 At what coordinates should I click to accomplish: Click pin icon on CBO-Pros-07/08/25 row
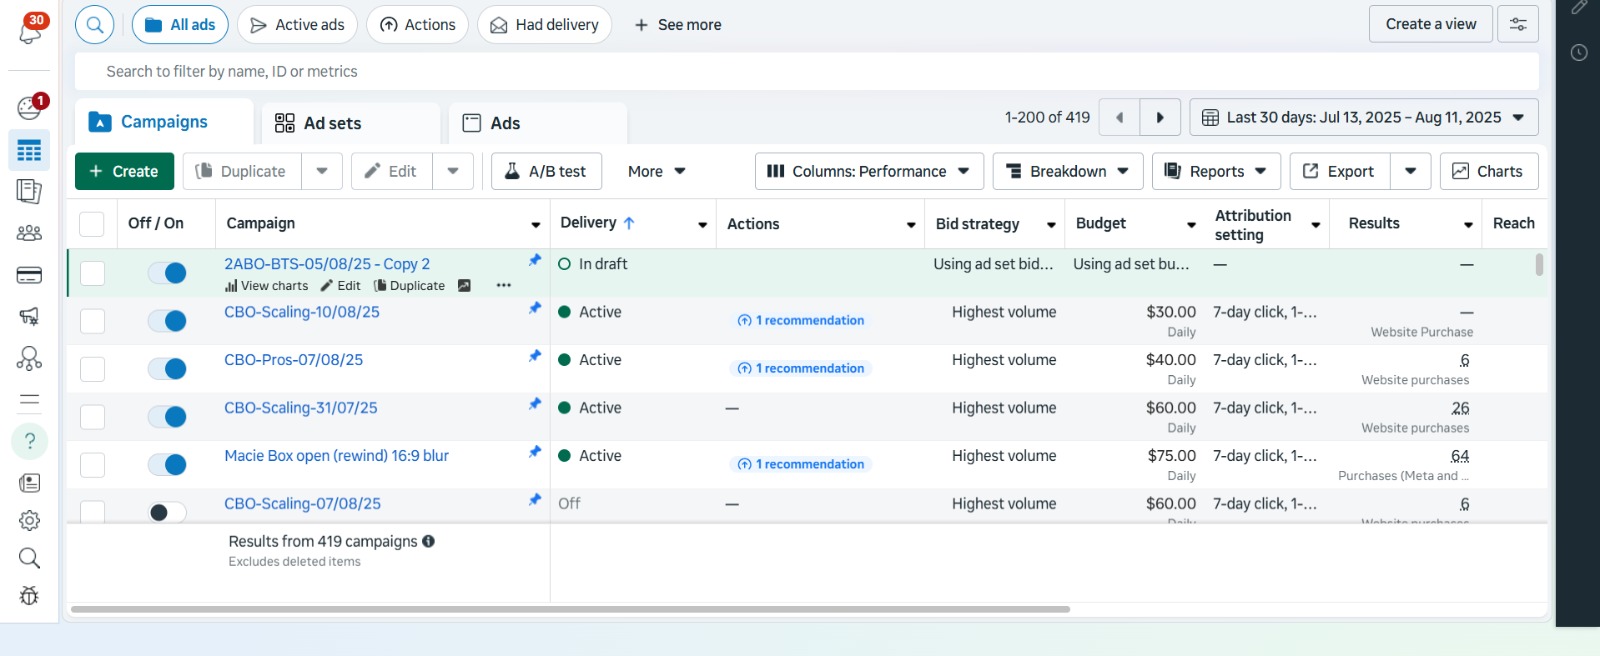534,356
